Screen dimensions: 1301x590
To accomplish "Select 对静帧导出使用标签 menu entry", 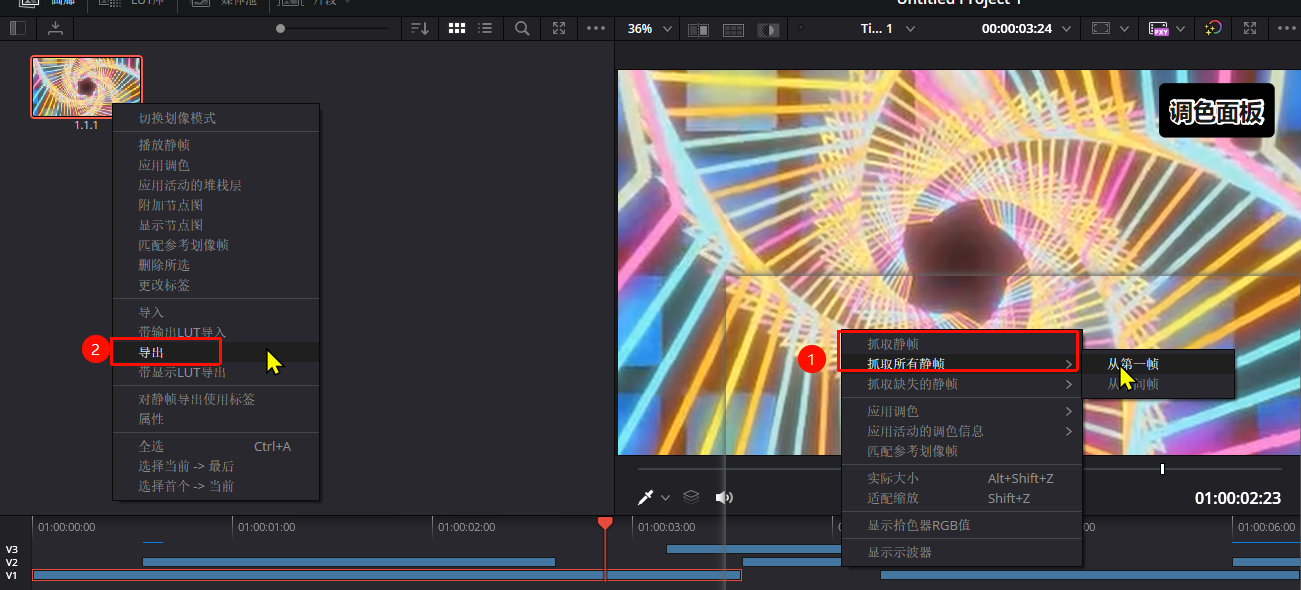I will pos(197,399).
